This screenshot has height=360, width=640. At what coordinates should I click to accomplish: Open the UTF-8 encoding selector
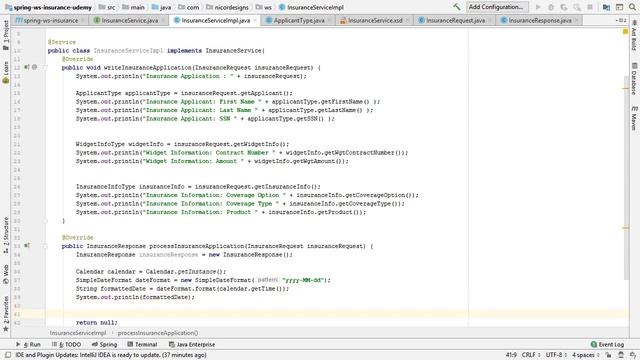point(556,355)
